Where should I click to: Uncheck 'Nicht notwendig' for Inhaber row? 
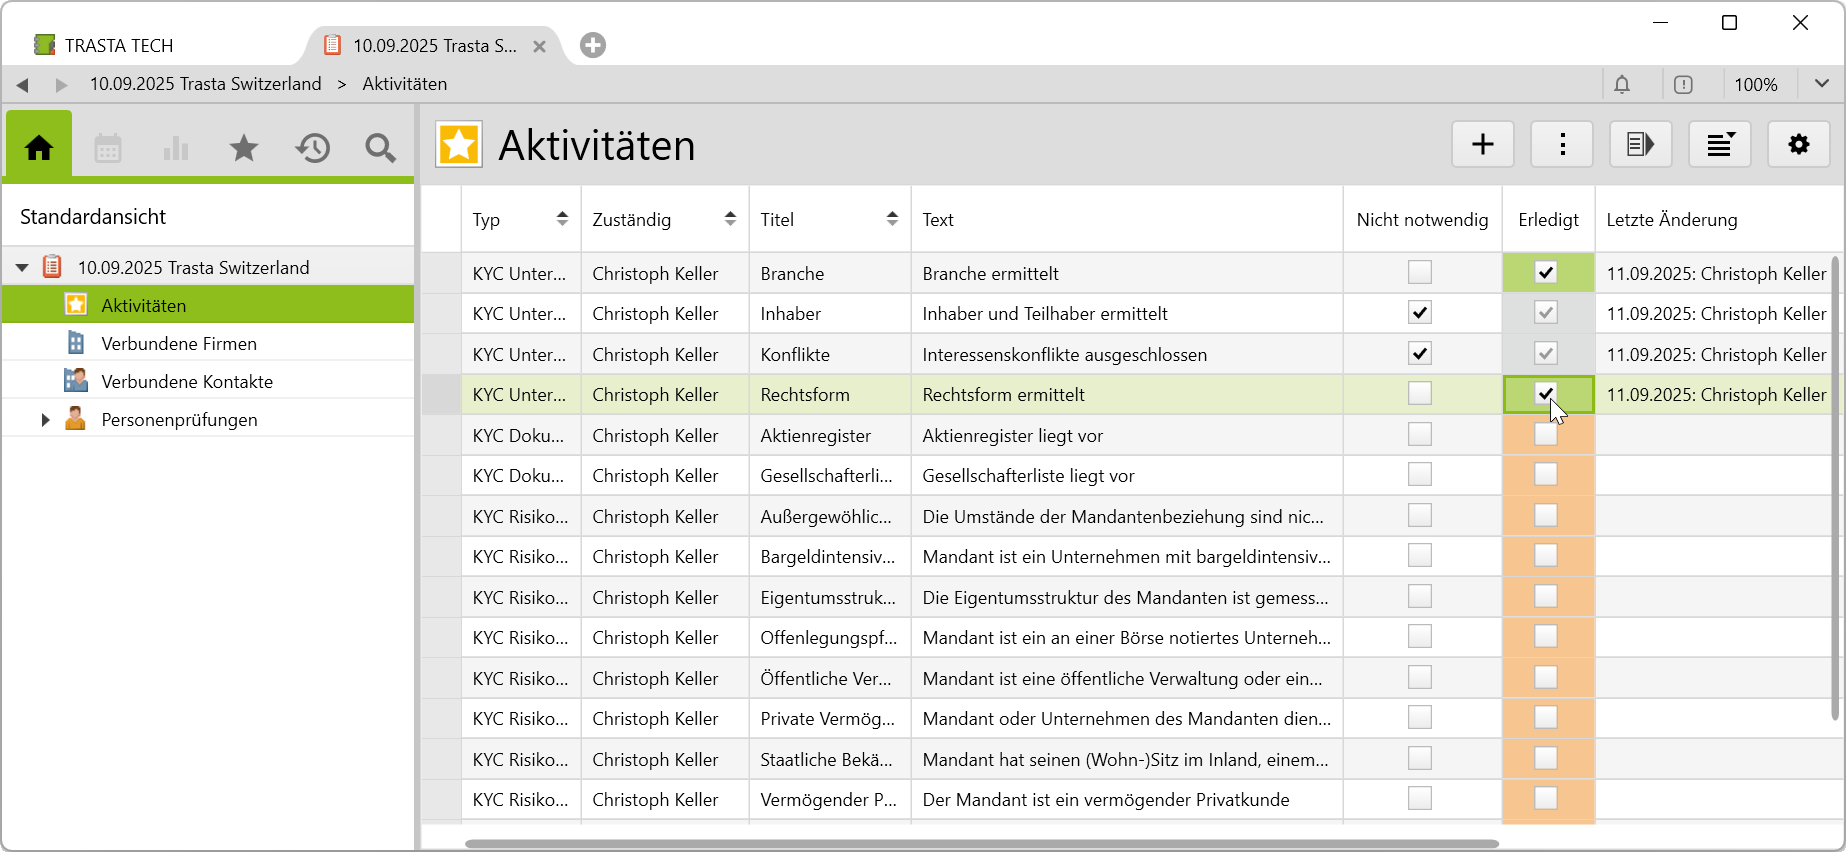point(1419,313)
